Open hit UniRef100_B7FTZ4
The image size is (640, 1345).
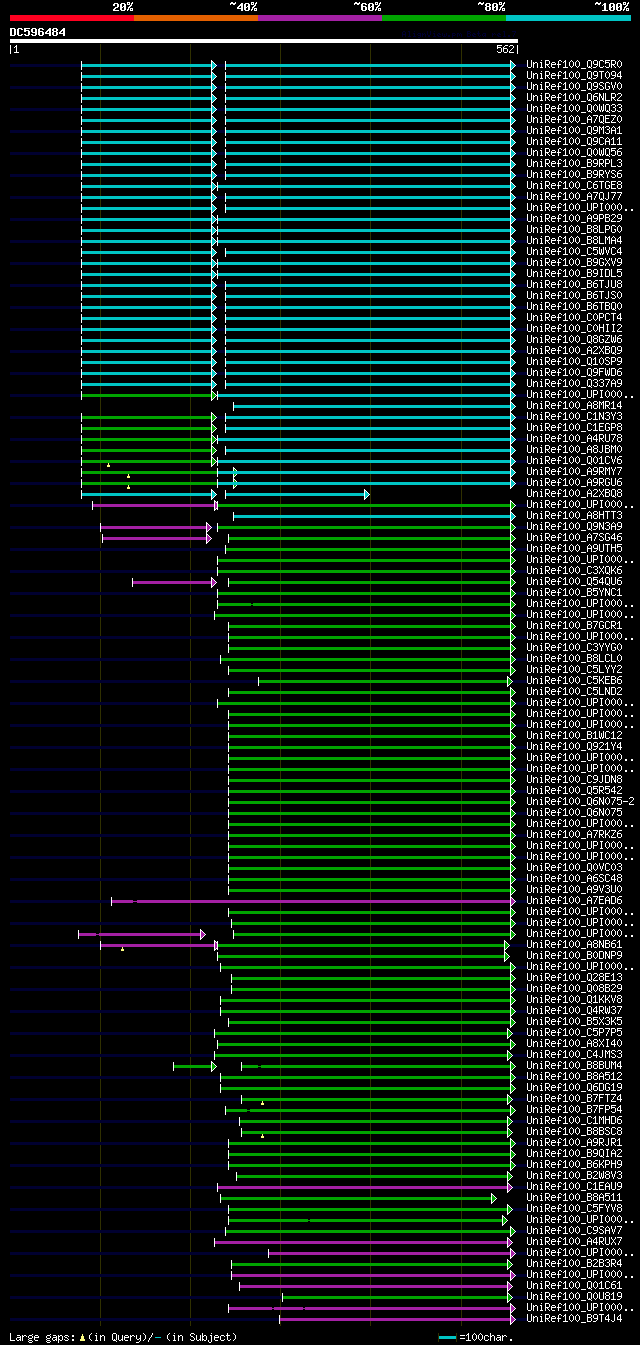click(574, 1098)
